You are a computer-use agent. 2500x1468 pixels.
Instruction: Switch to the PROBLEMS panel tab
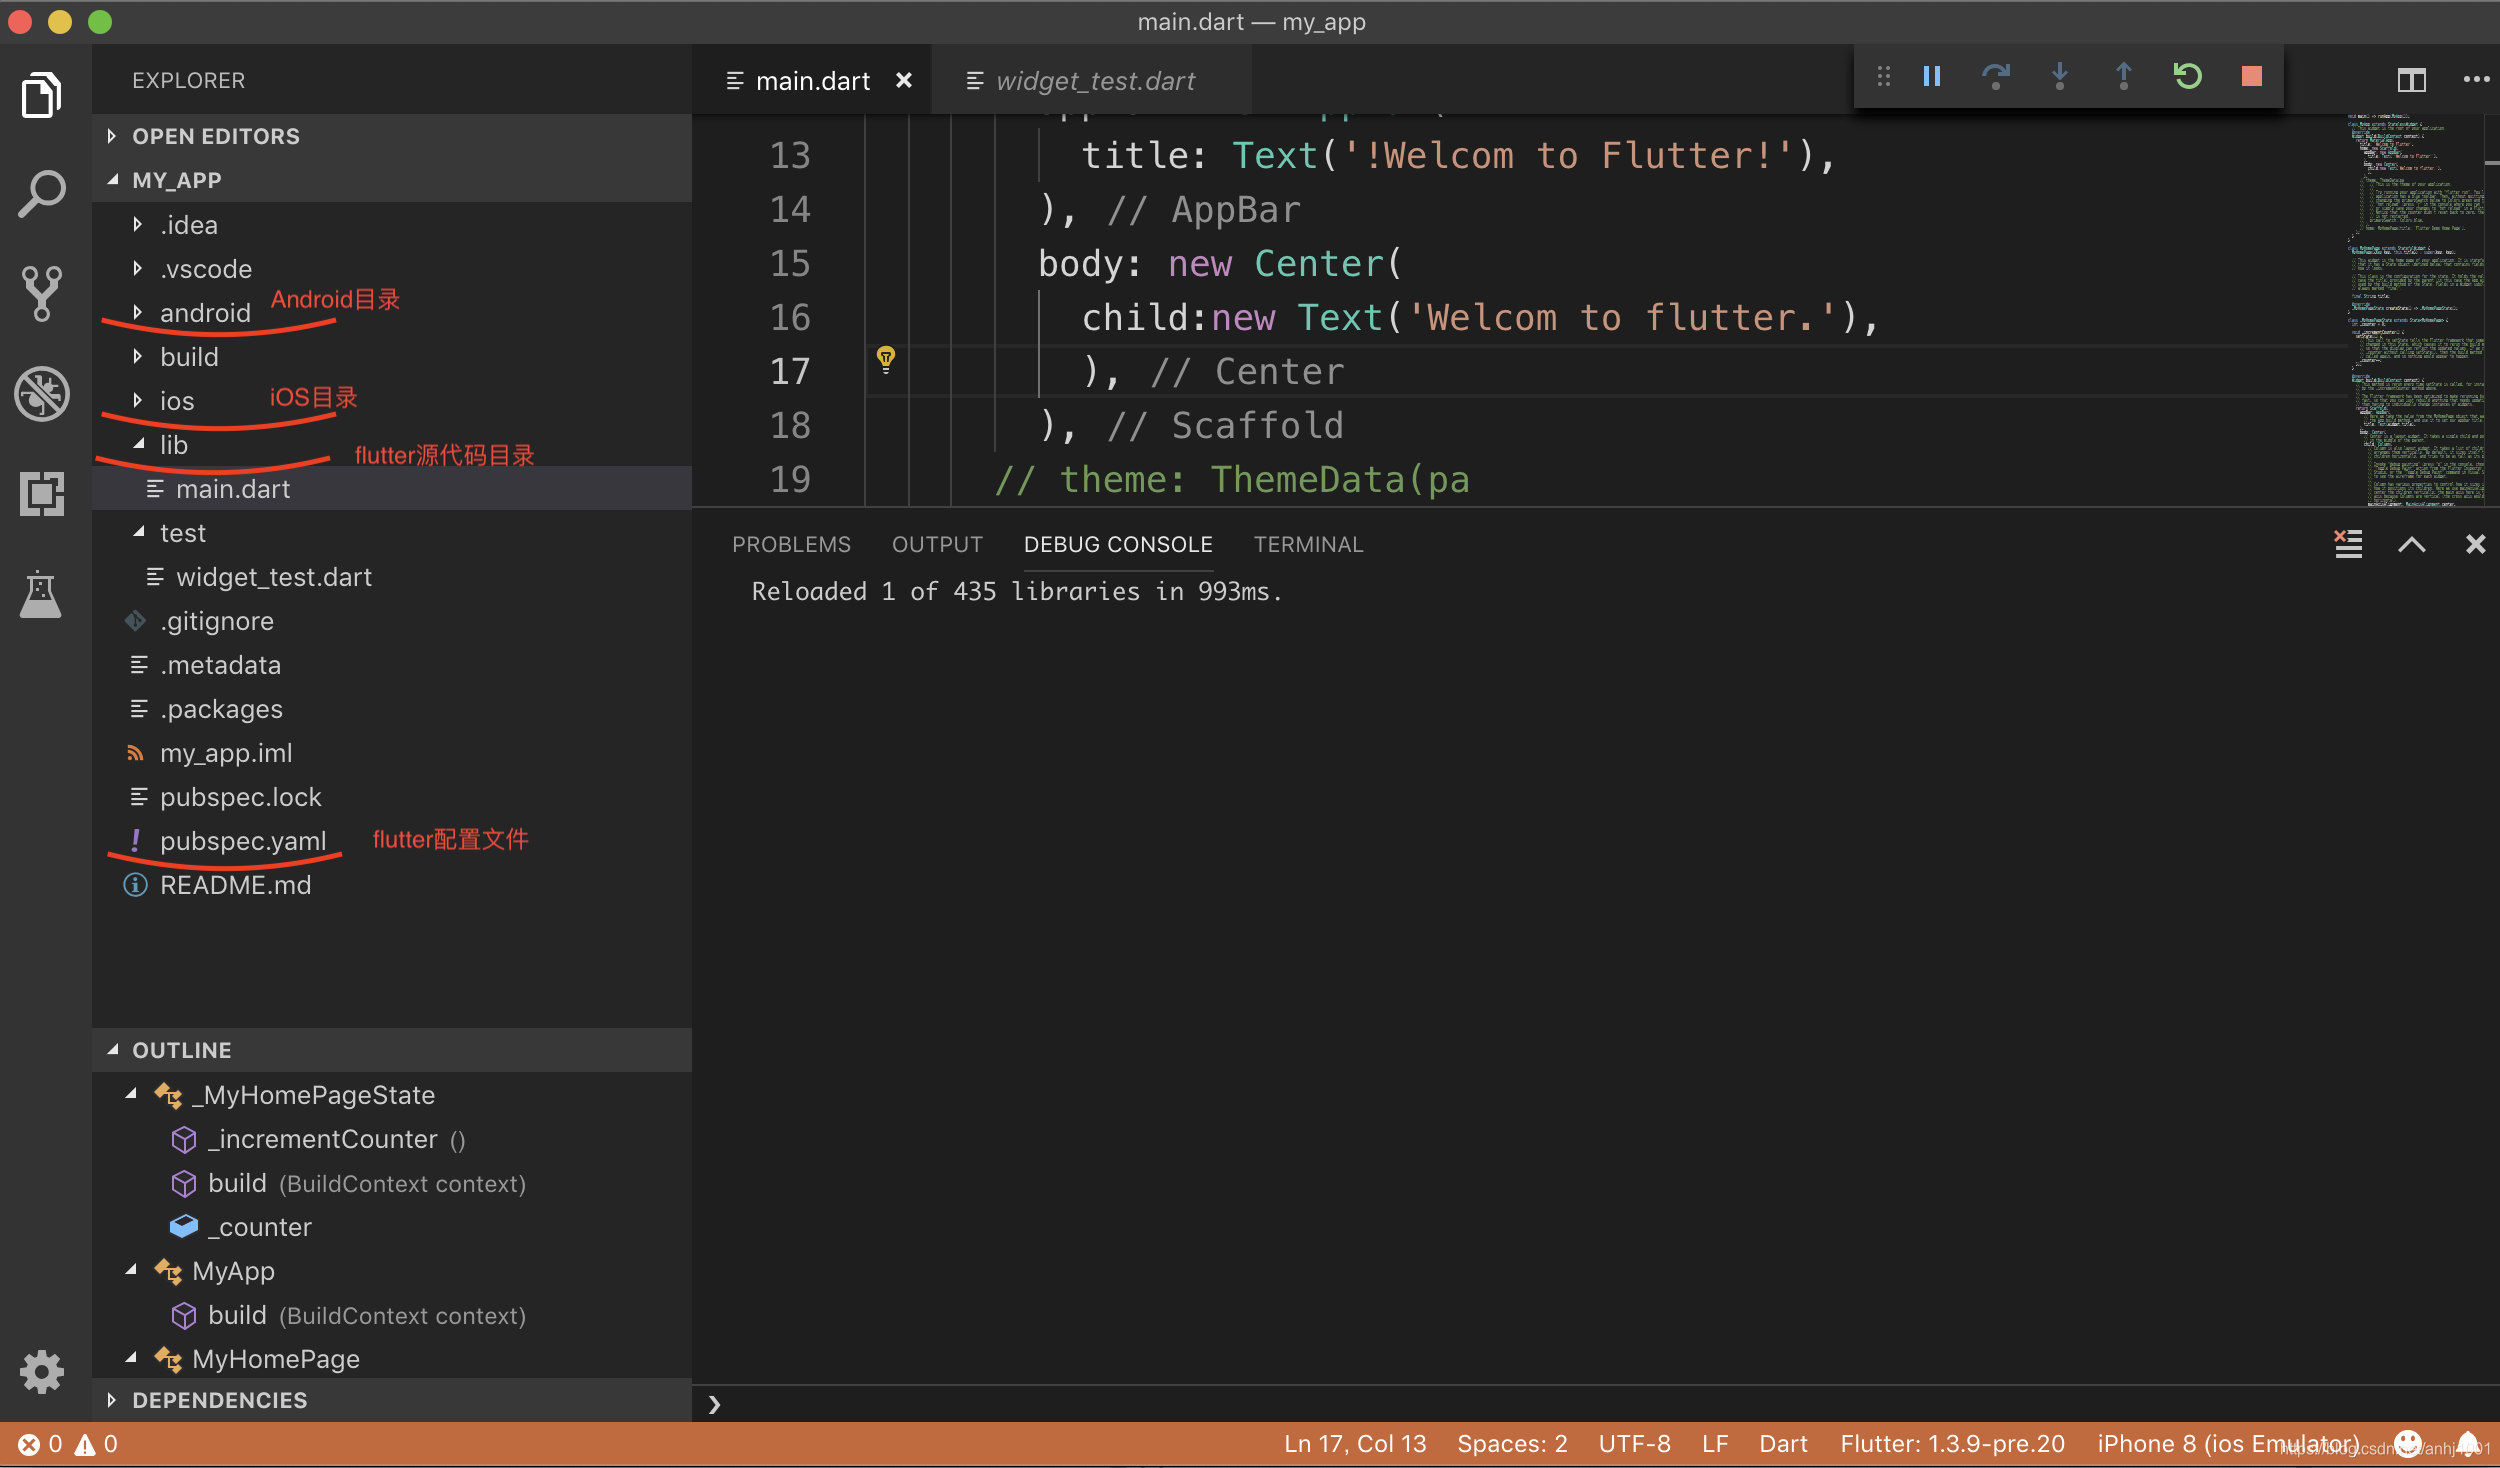coord(791,544)
